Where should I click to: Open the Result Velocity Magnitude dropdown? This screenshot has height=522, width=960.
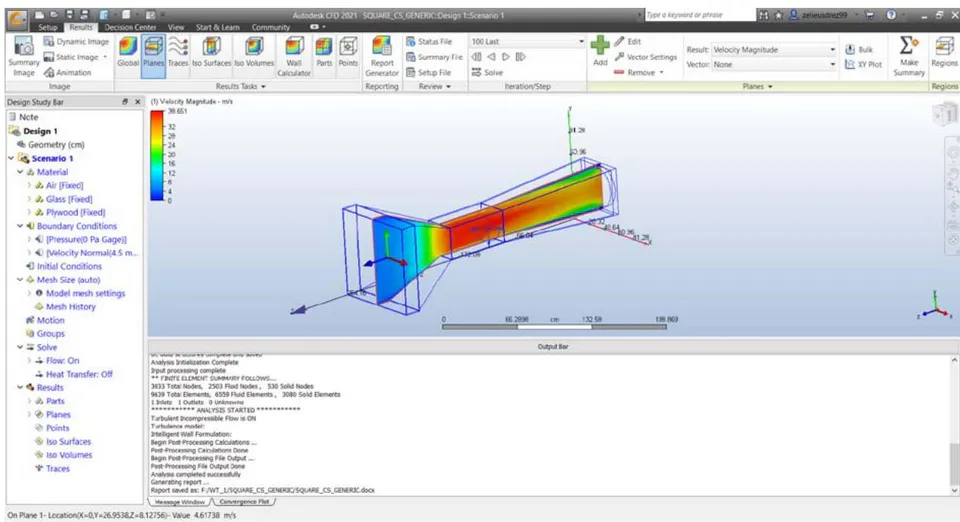pyautogui.click(x=774, y=50)
